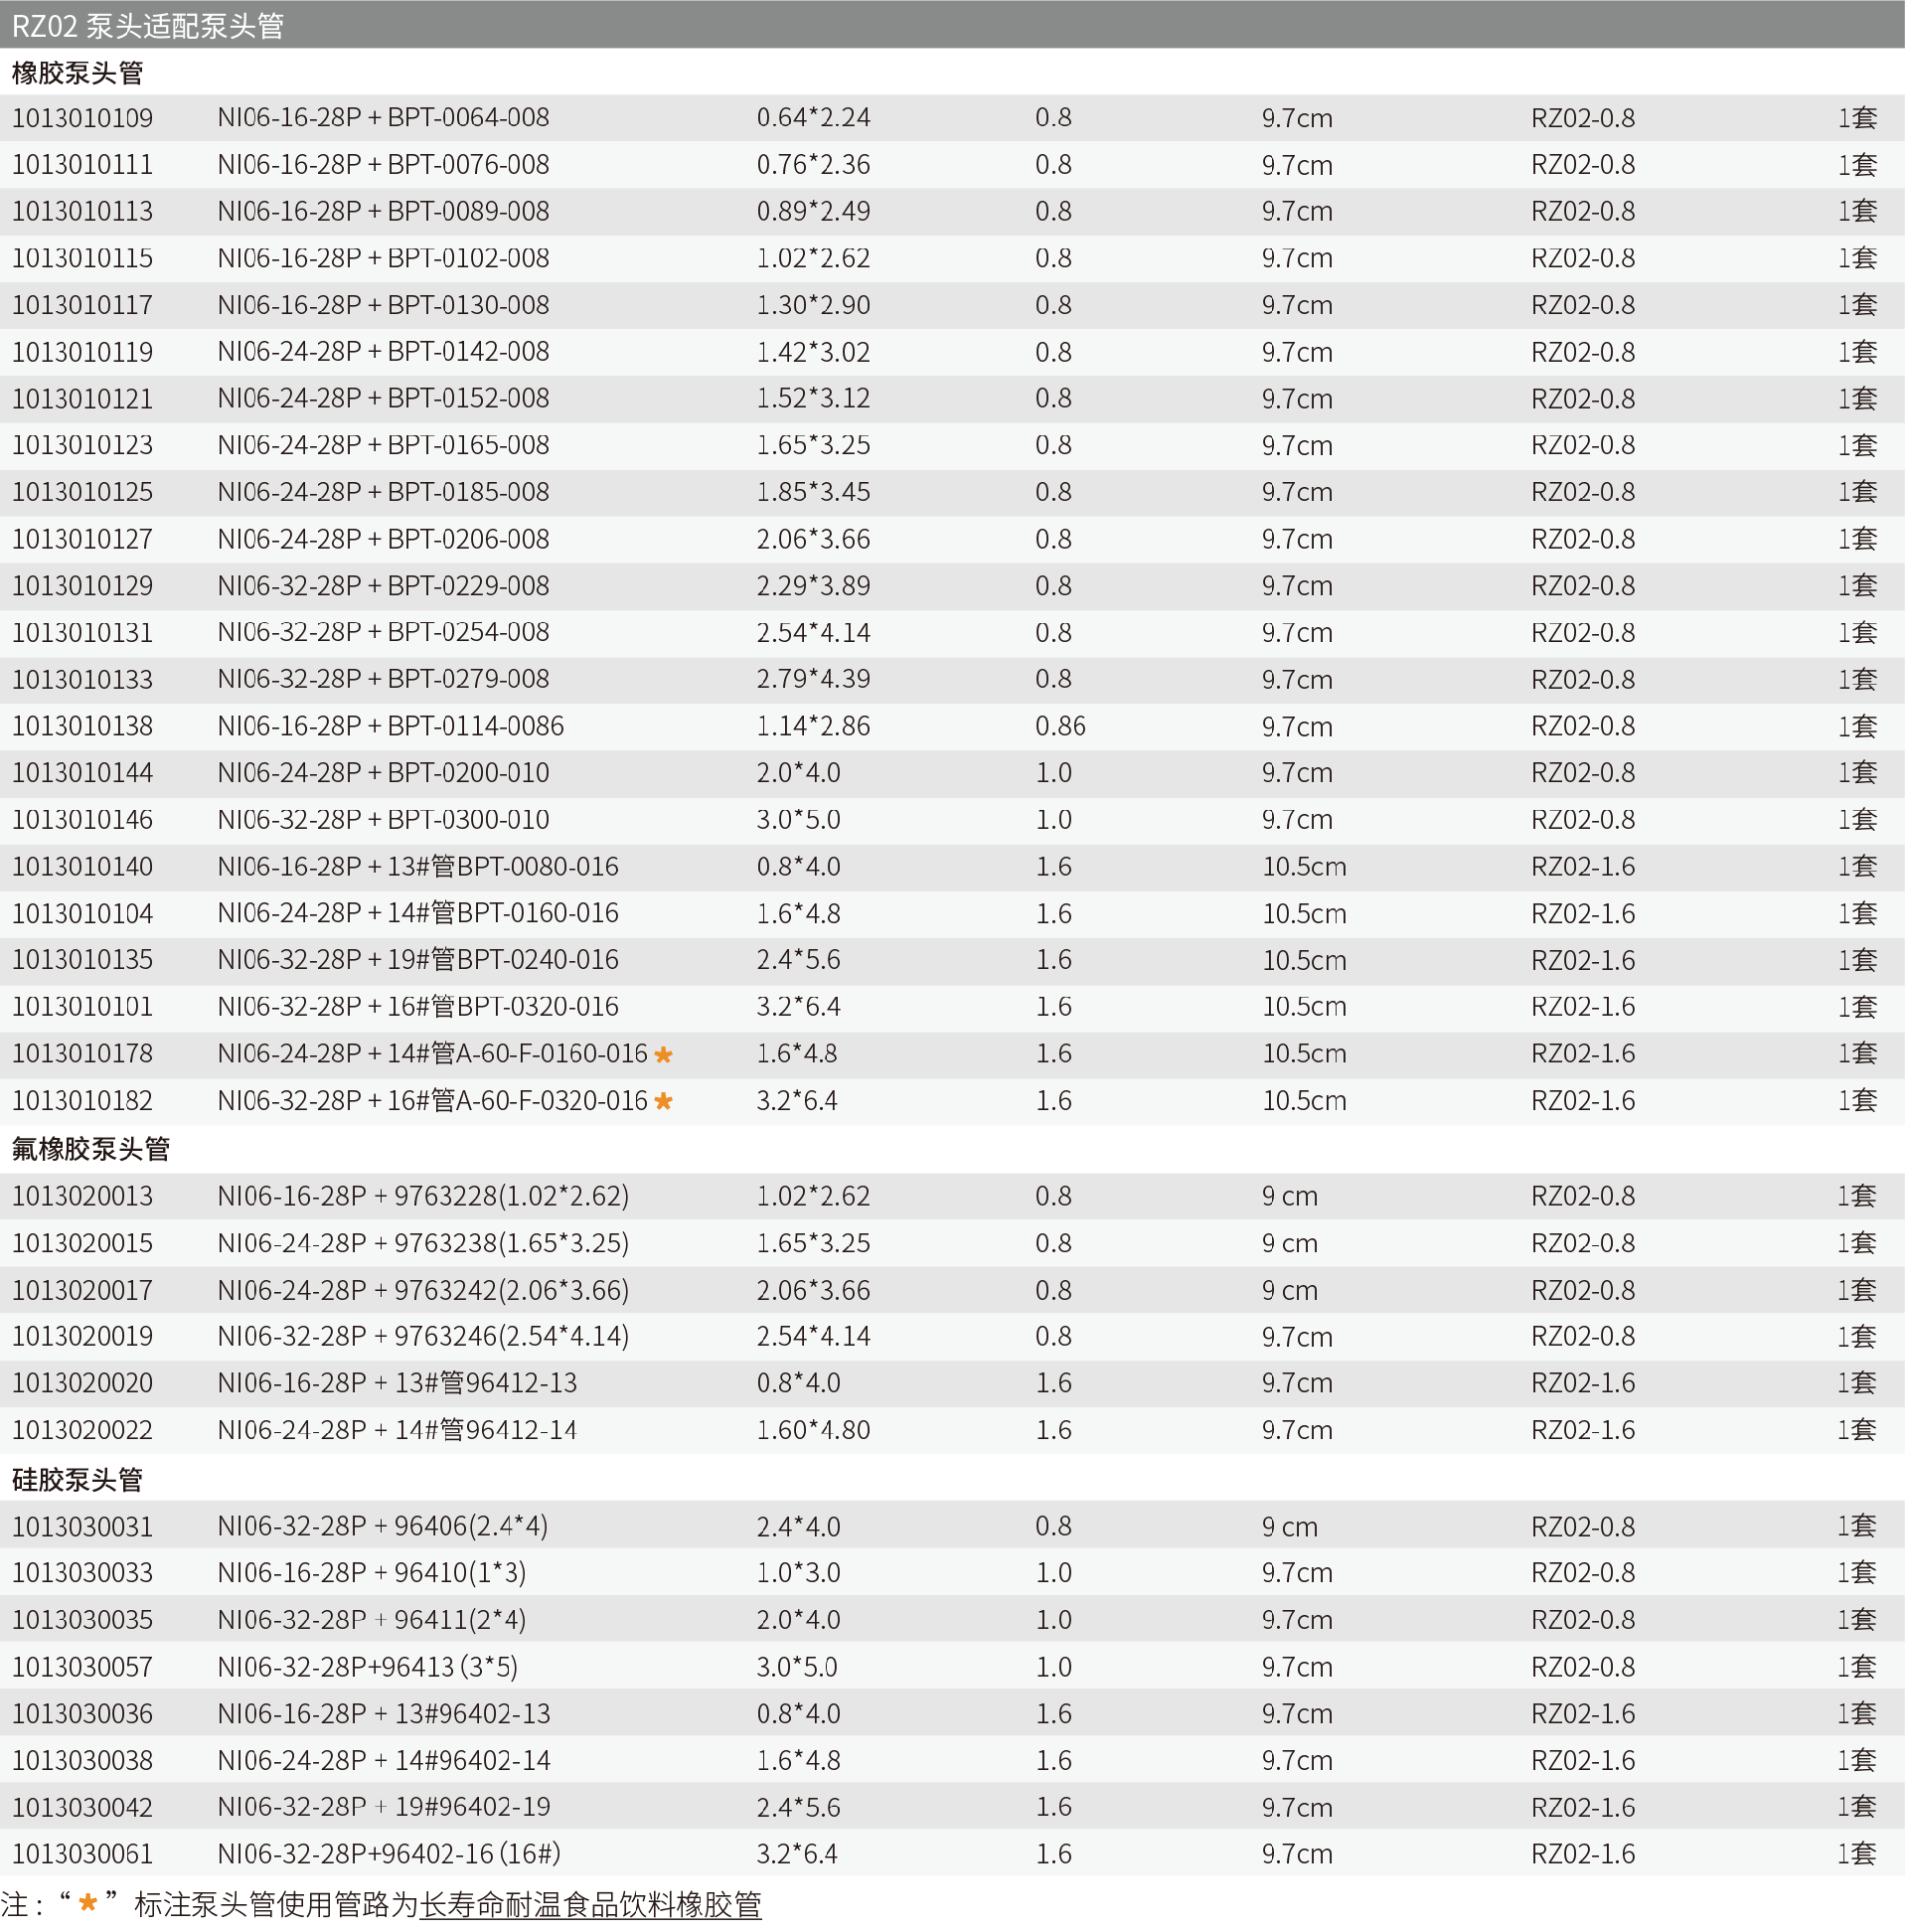The height and width of the screenshot is (1932, 1908).
Task: Click product code 1013010109
Action: point(83,118)
